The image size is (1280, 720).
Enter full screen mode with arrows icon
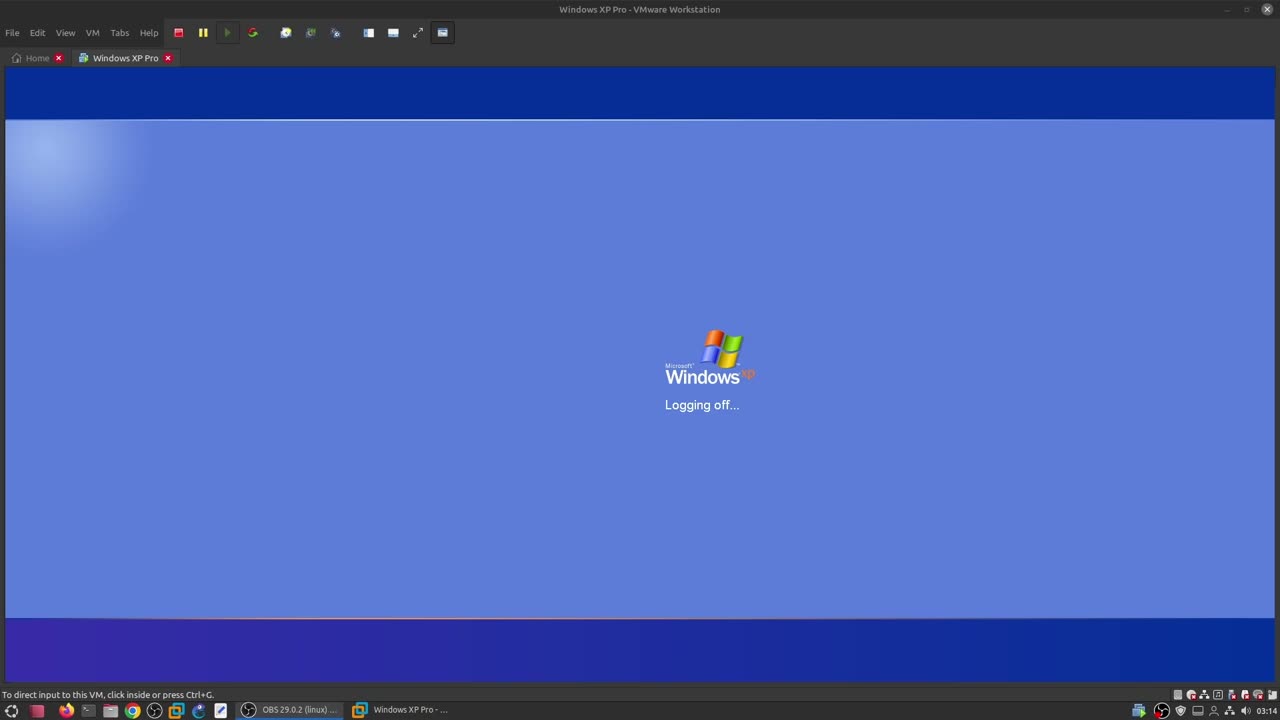[x=418, y=33]
